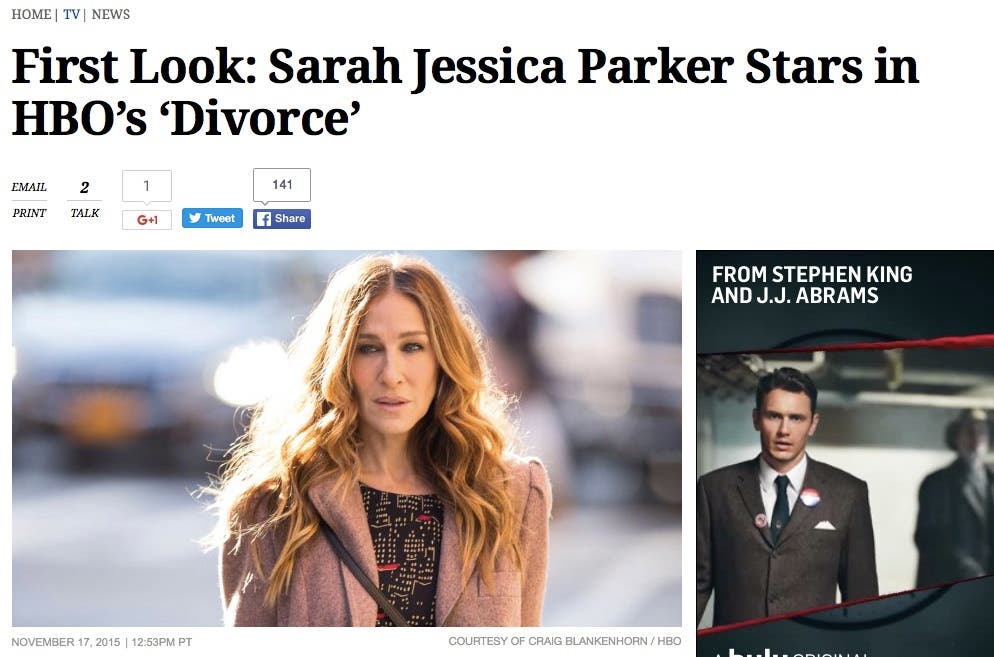
Task: Open the Facebook share count bubble showing 141
Action: [281, 185]
